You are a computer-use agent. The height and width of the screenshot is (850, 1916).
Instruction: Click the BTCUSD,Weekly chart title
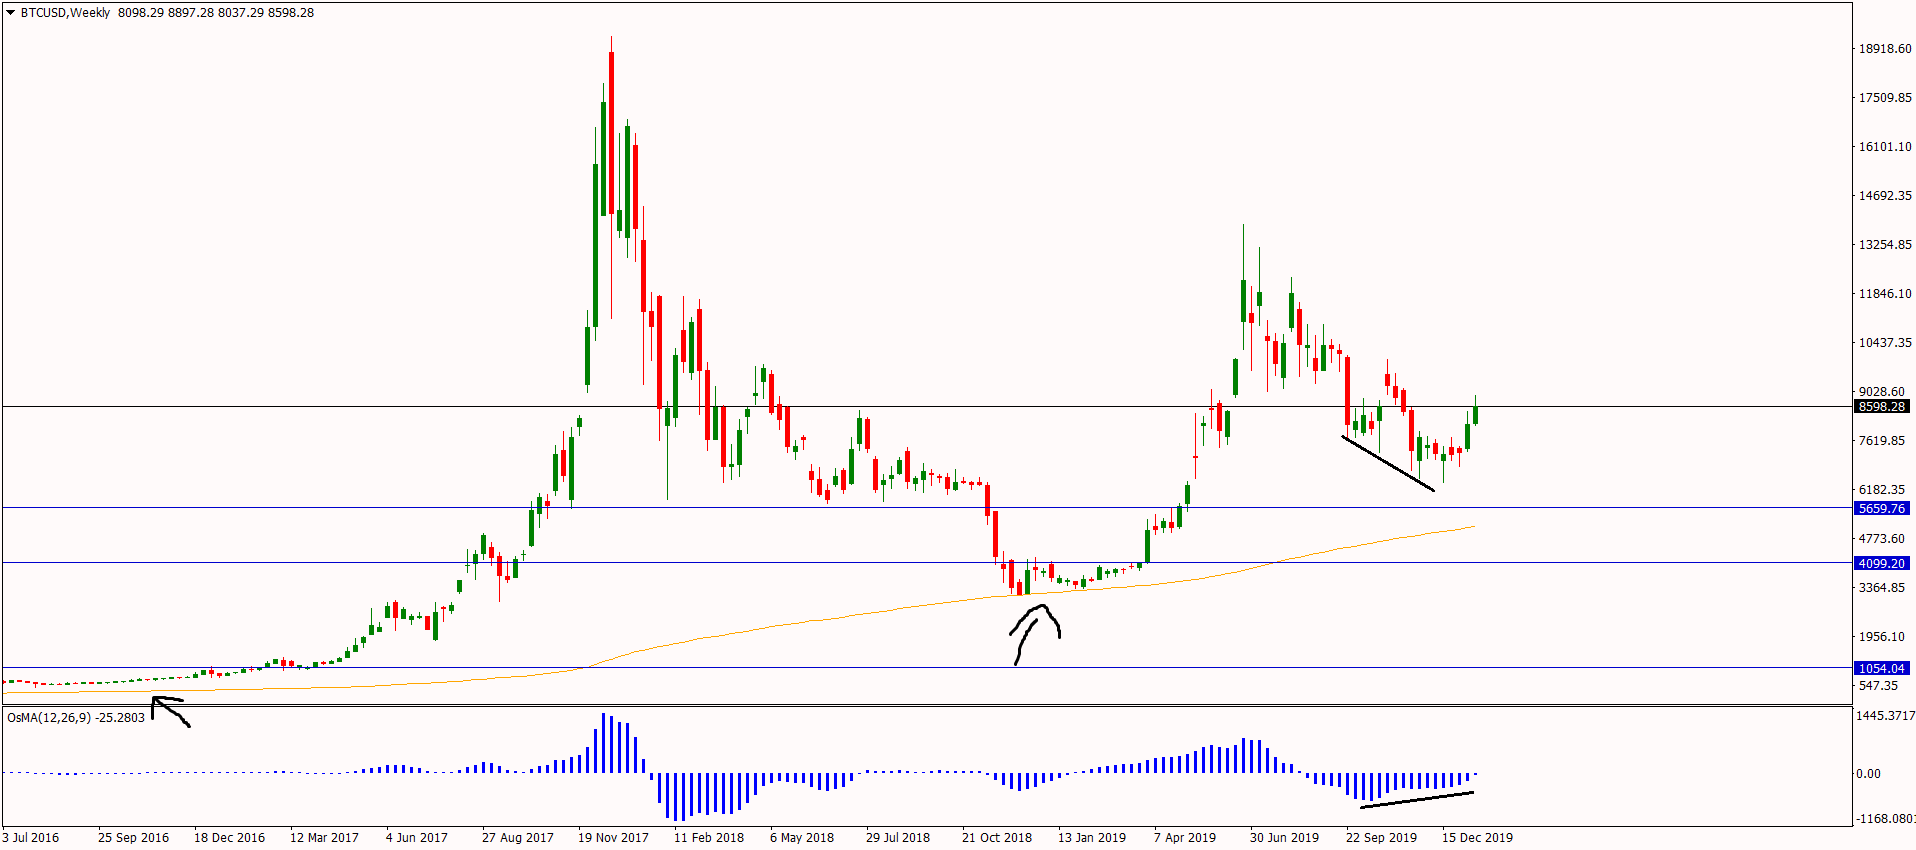pos(65,13)
